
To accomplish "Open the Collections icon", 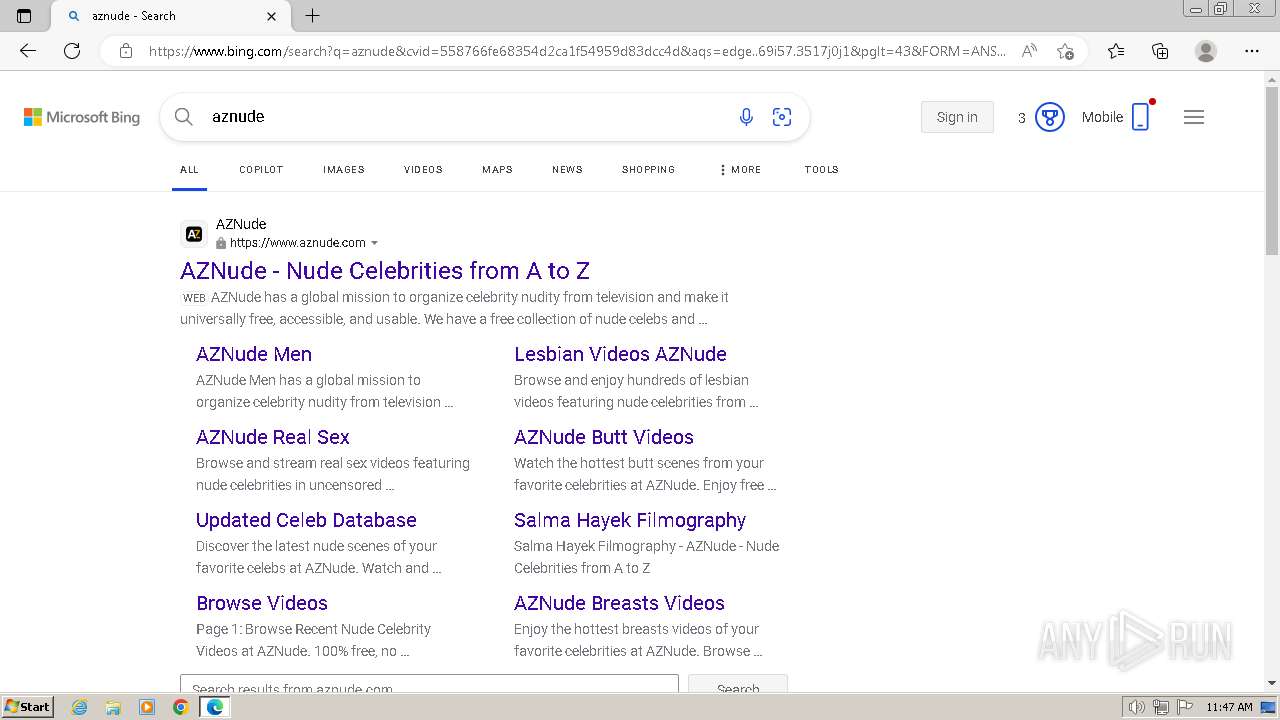I will click(x=1160, y=51).
